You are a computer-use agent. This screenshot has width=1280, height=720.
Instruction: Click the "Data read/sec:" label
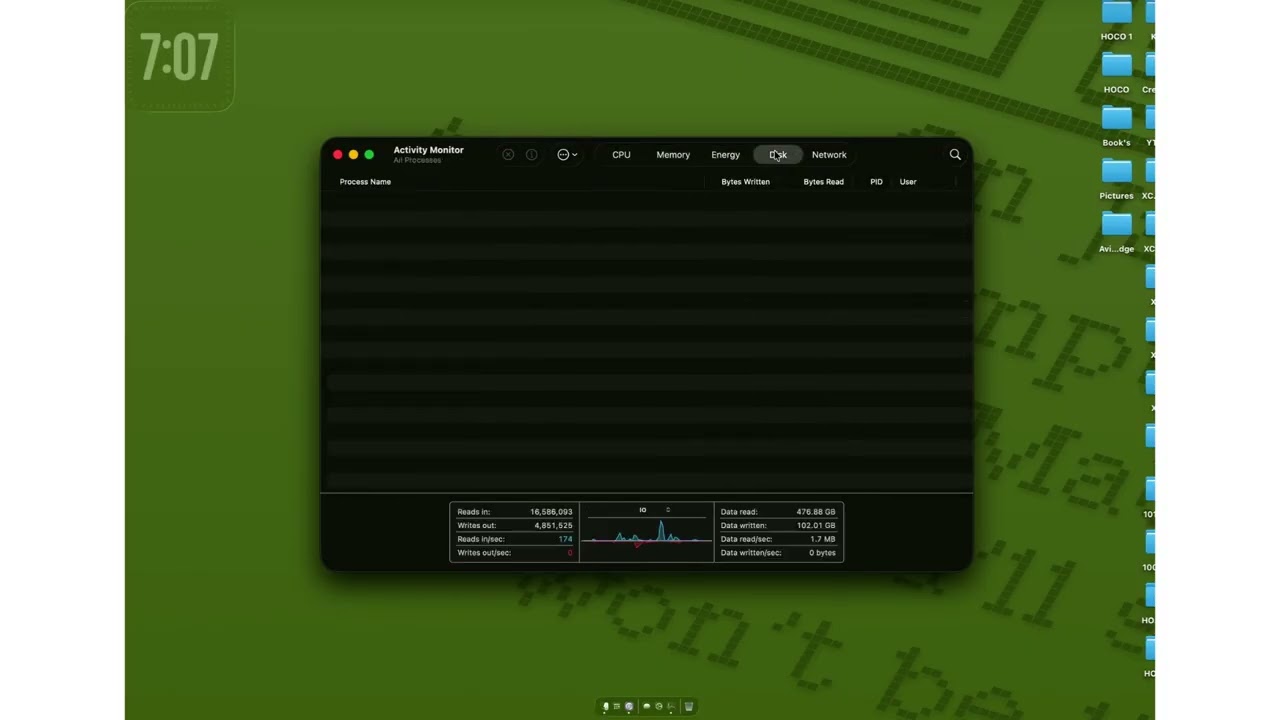coord(746,539)
